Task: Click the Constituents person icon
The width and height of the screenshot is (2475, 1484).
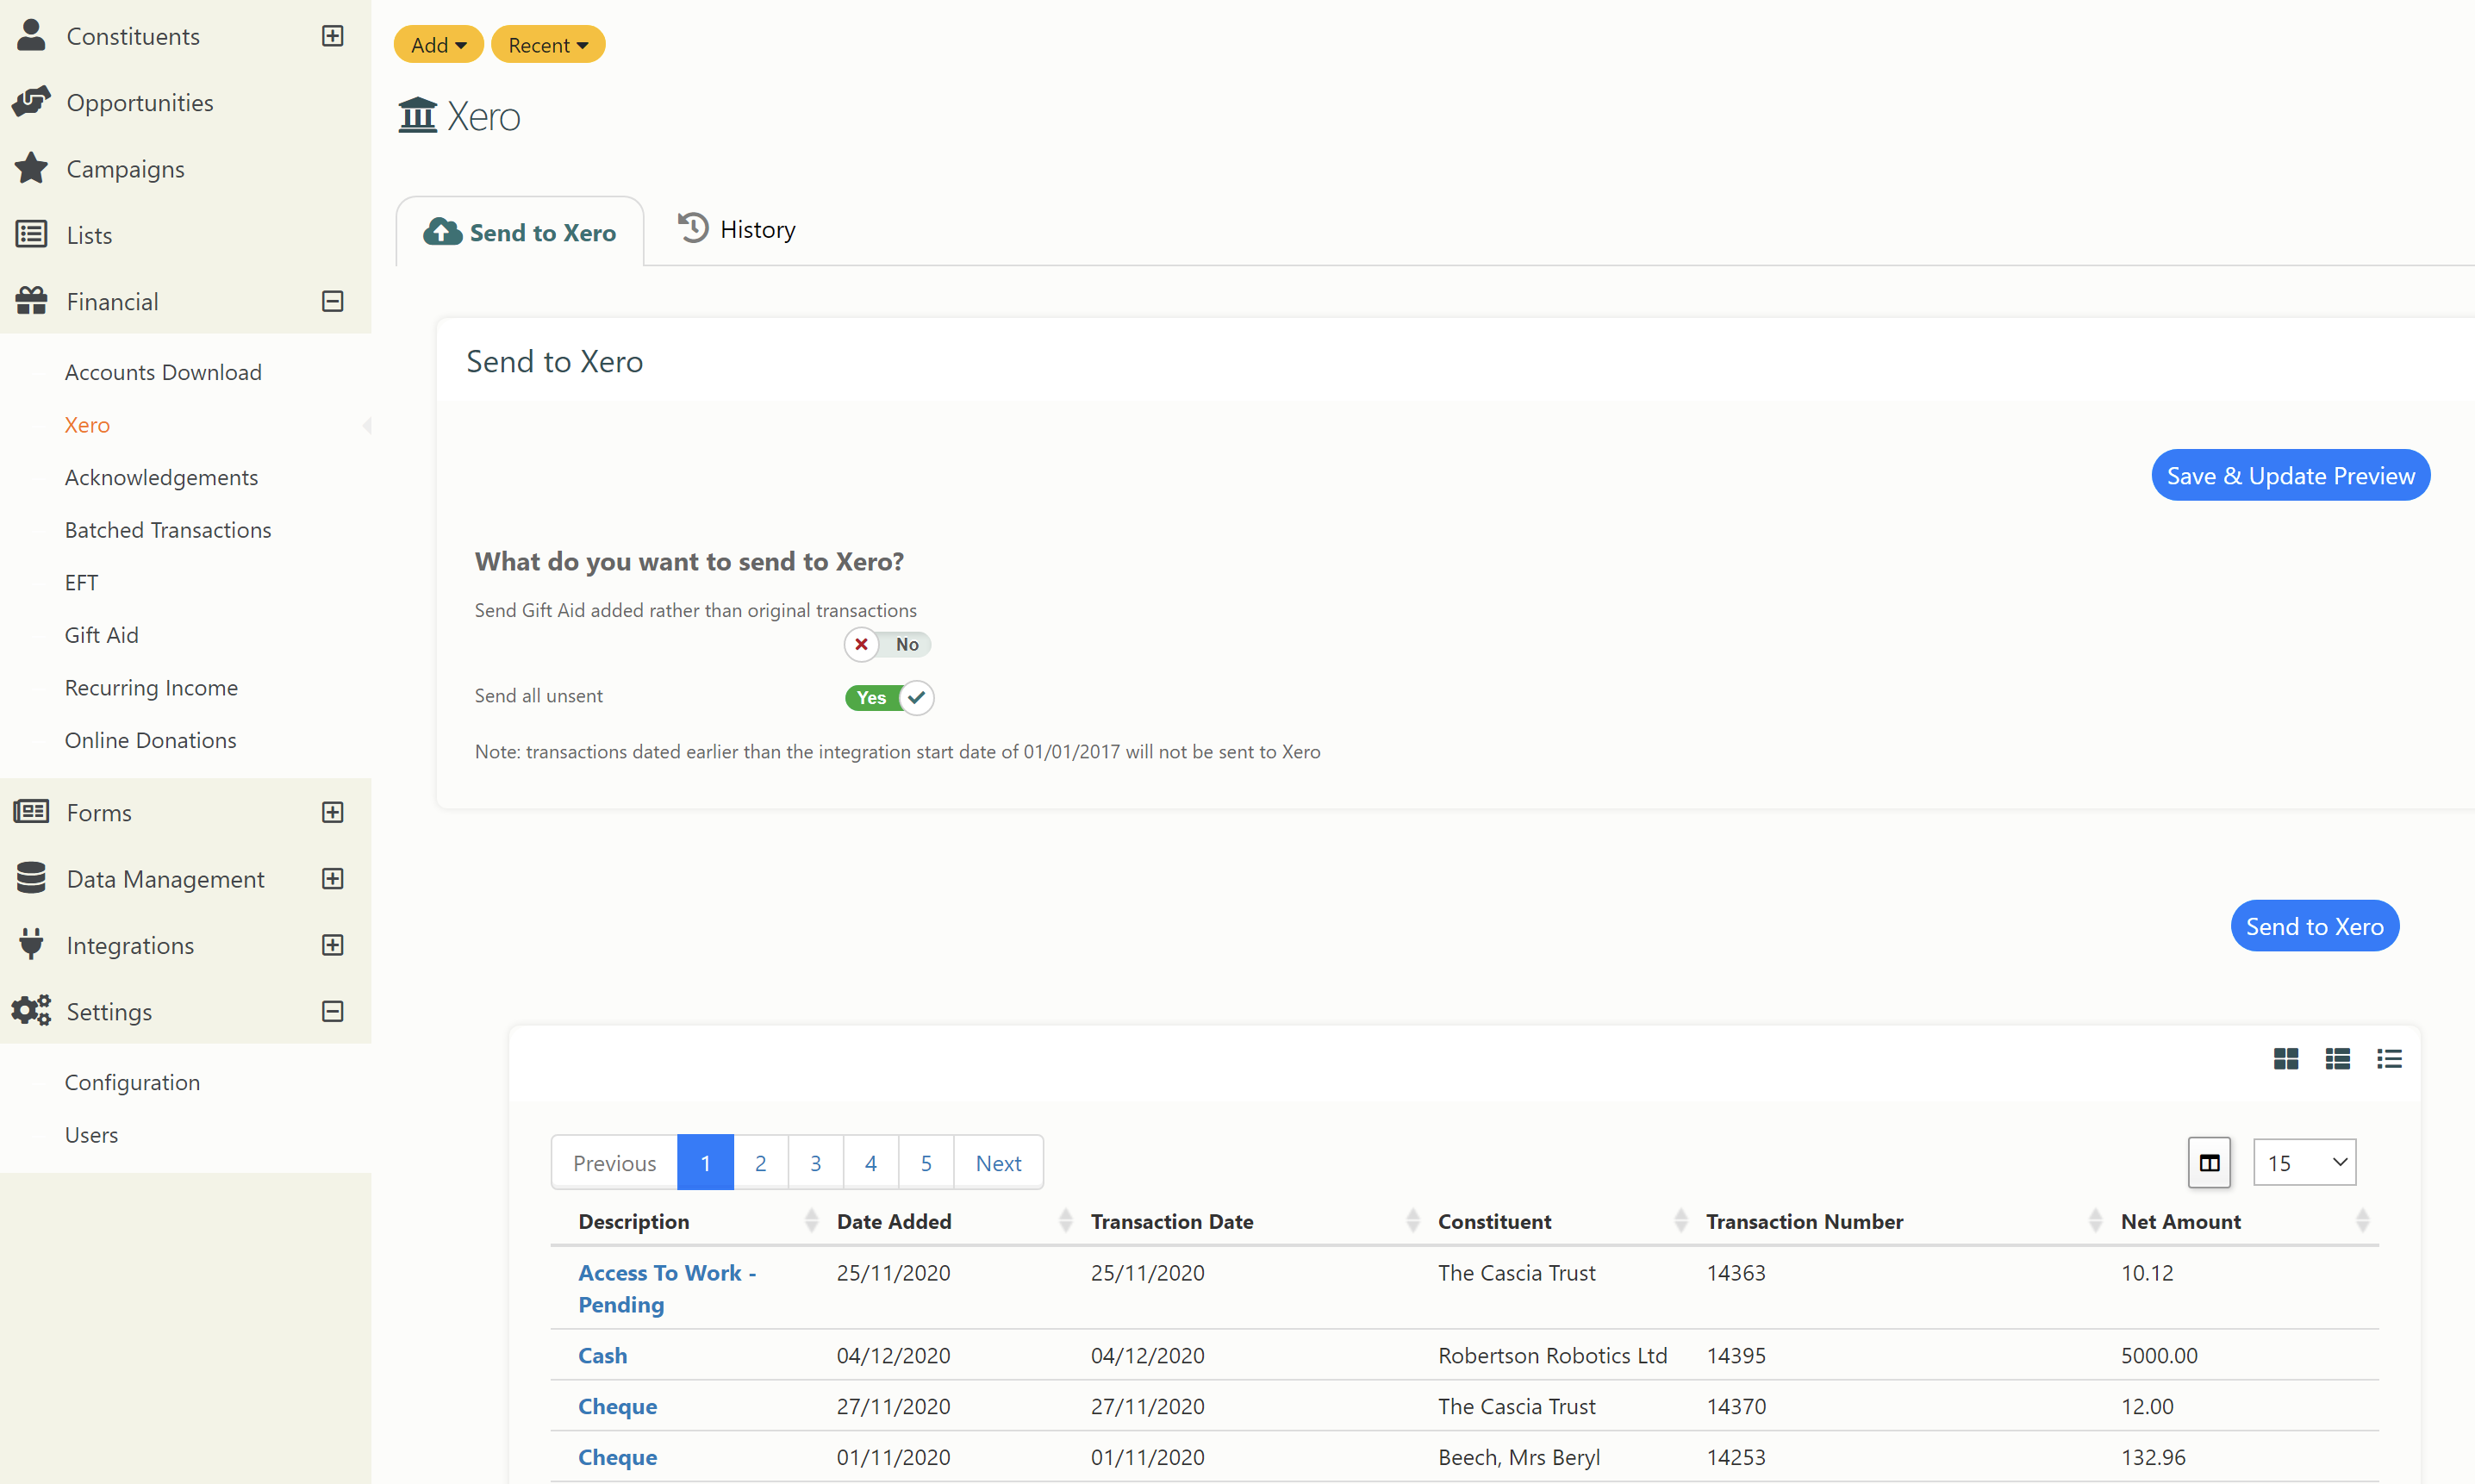Action: 32,36
